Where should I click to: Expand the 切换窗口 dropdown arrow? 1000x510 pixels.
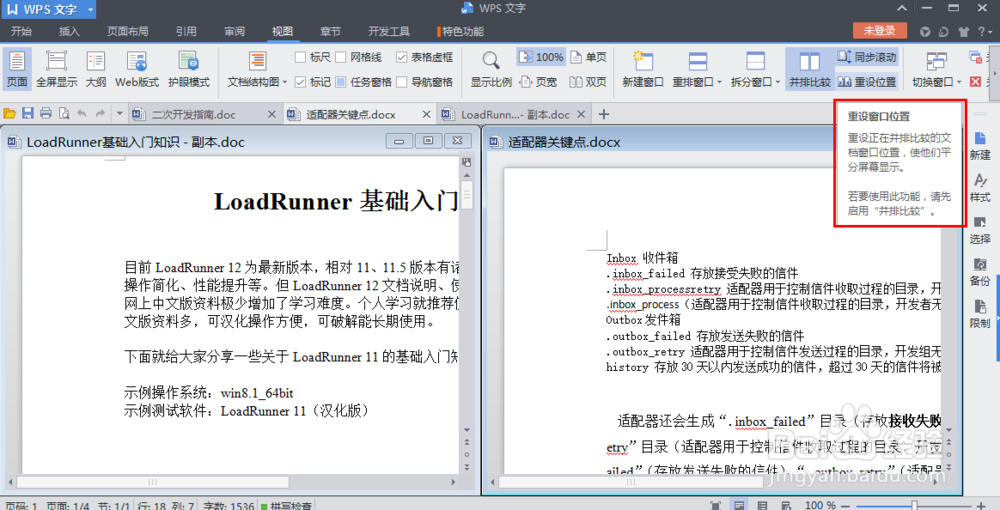coord(959,82)
